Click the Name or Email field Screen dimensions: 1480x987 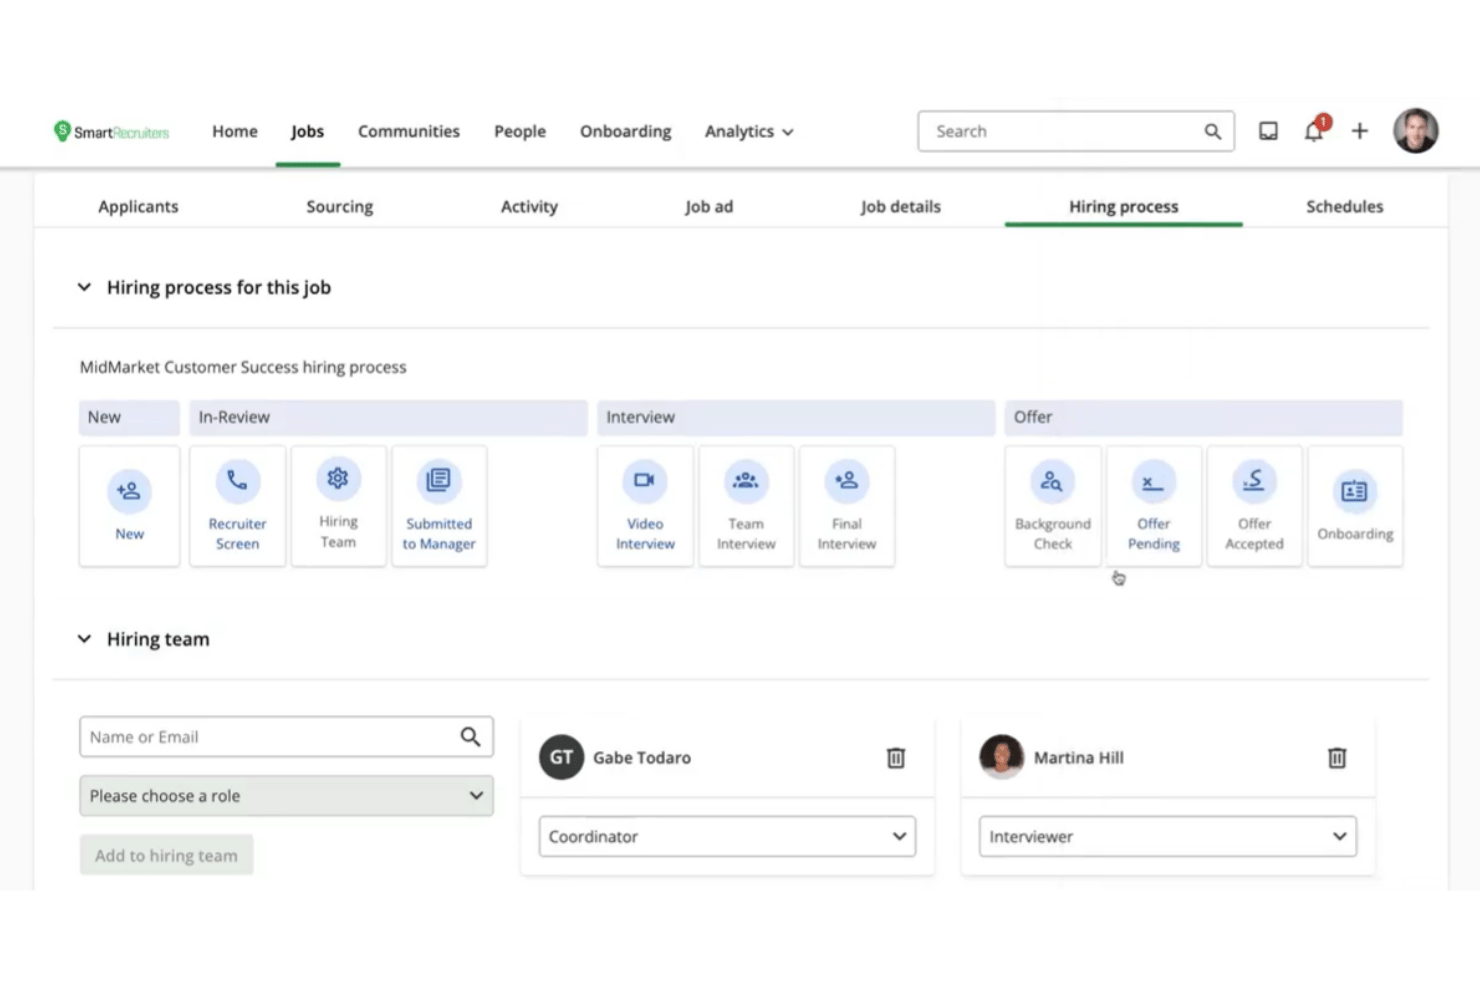286,737
